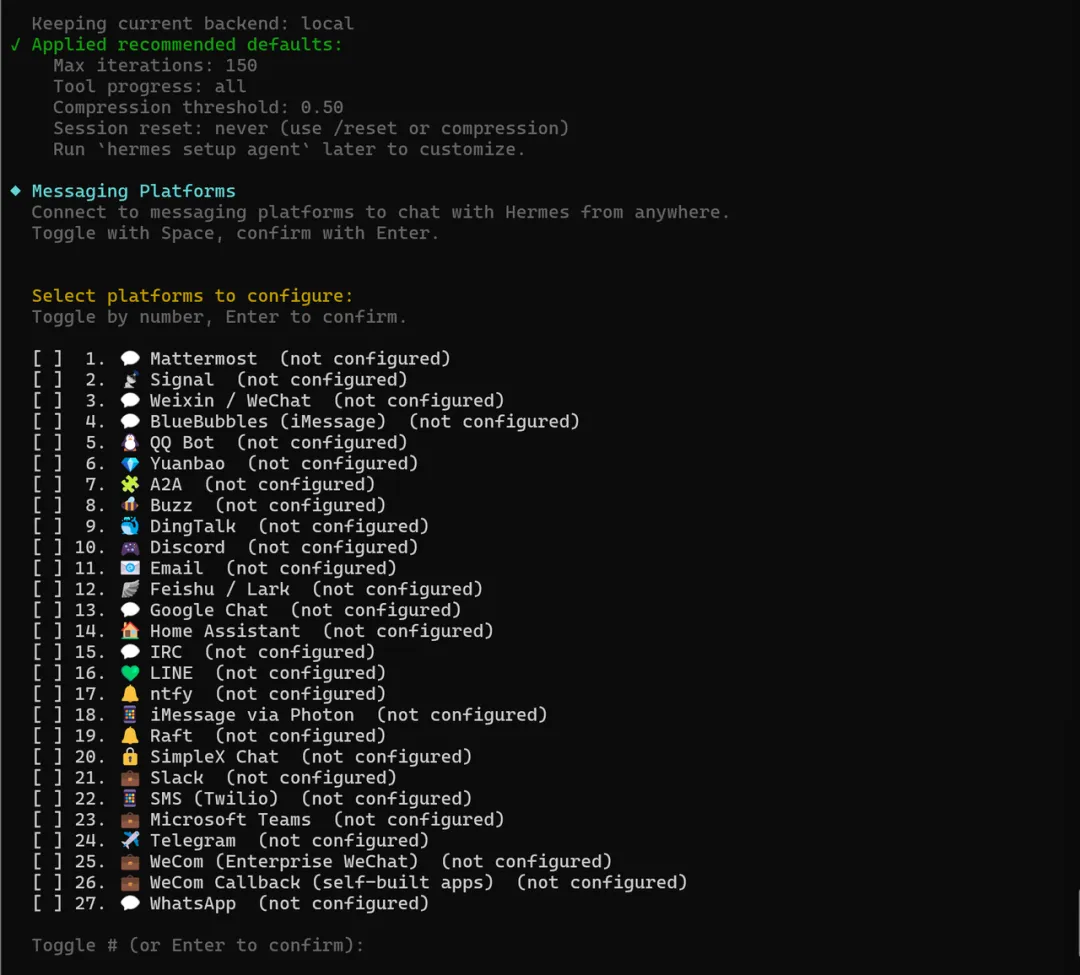
Task: Click '(not configured)' status next to Yuanbao
Action: (333, 463)
